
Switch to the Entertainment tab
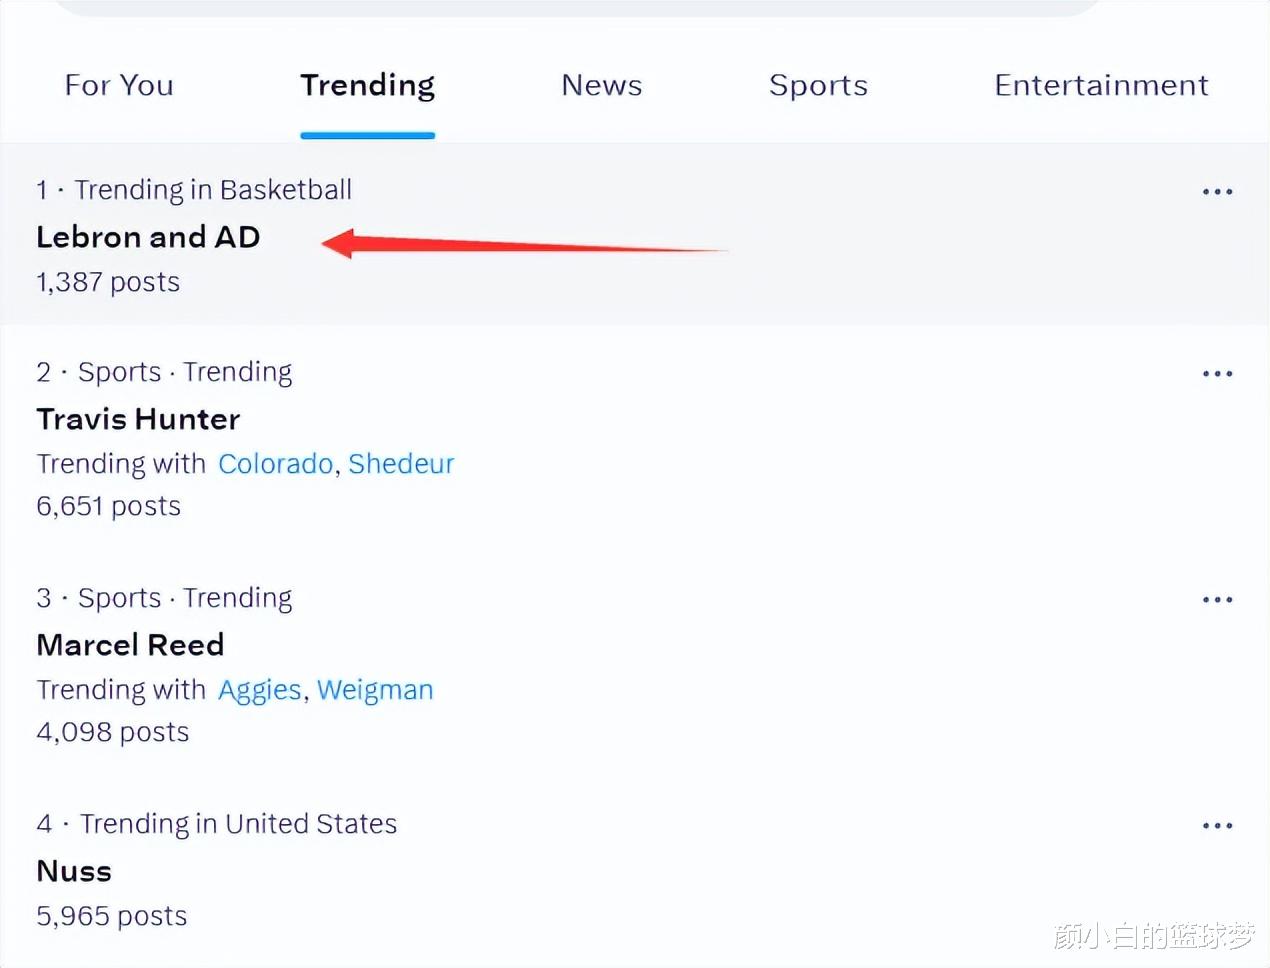[x=1101, y=85]
